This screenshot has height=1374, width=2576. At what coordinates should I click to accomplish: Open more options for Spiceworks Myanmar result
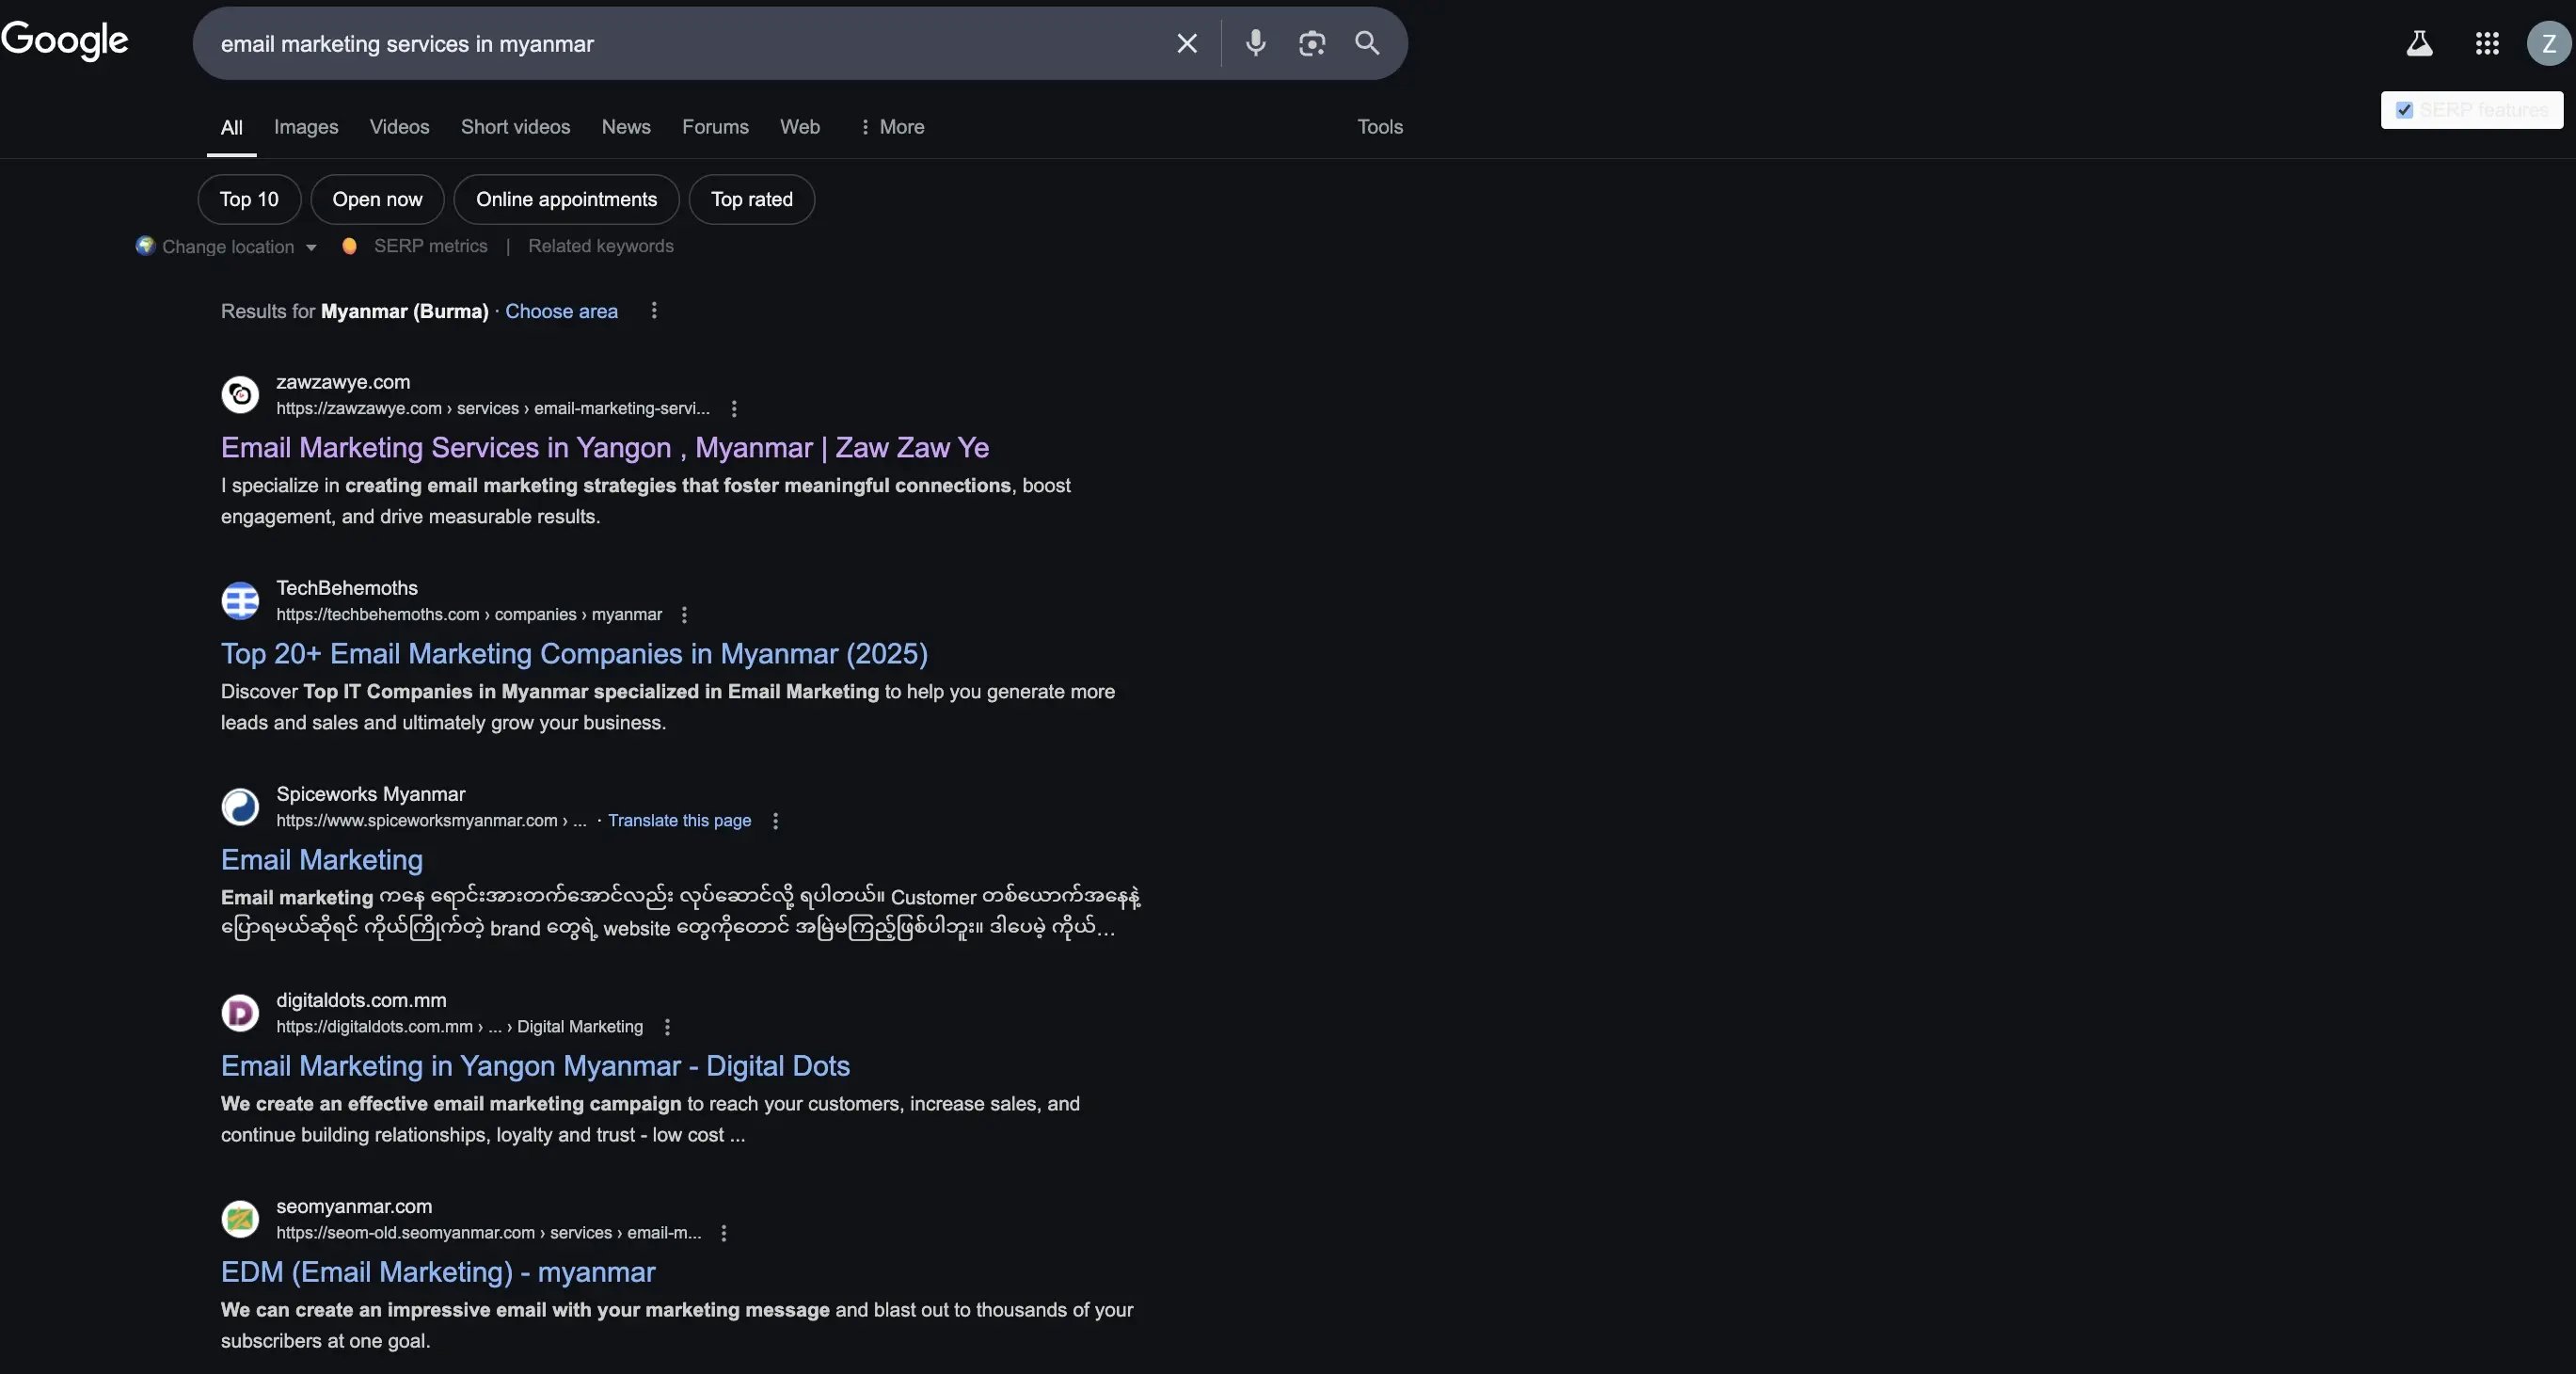[775, 821]
